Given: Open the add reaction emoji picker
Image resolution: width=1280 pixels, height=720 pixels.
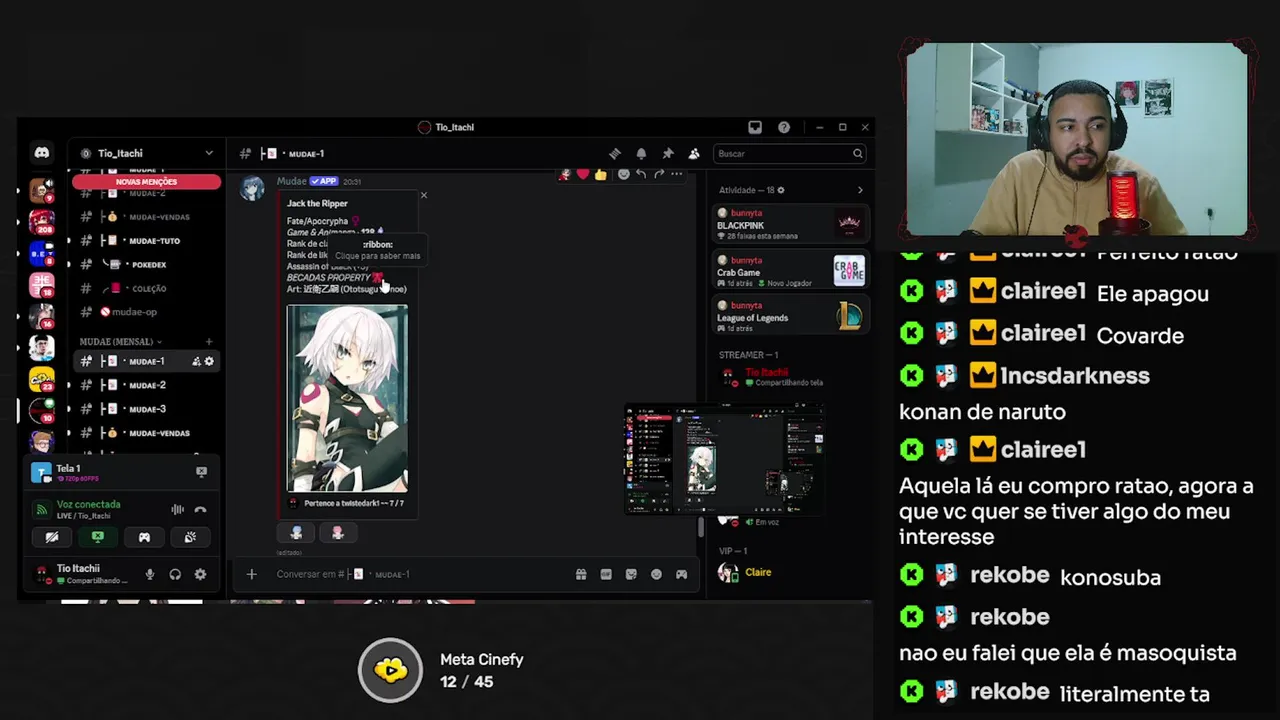Looking at the screenshot, I should [623, 174].
